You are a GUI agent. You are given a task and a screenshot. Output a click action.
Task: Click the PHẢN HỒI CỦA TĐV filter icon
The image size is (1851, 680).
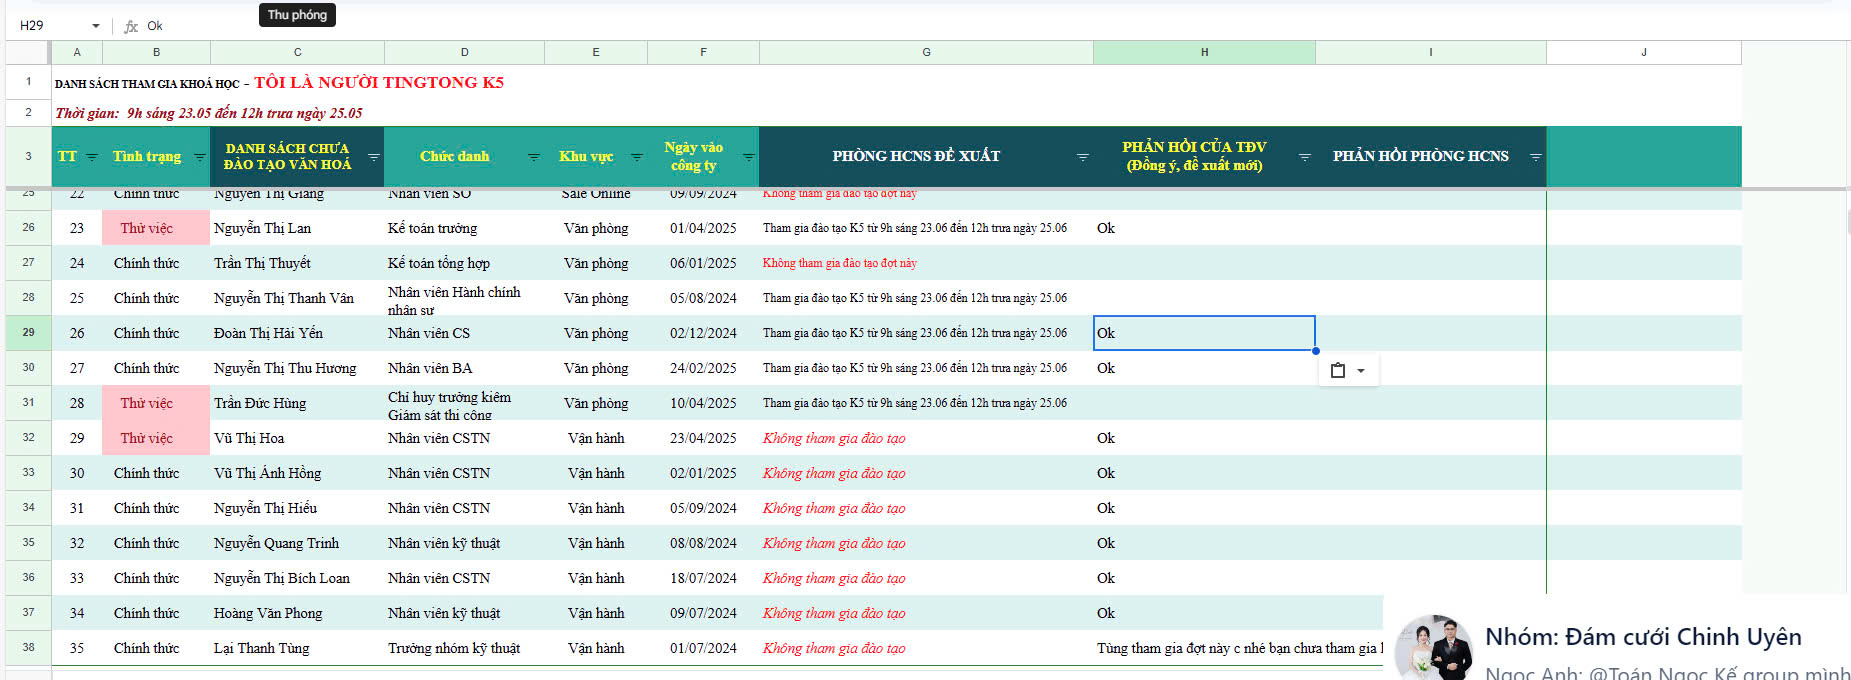tap(1304, 157)
